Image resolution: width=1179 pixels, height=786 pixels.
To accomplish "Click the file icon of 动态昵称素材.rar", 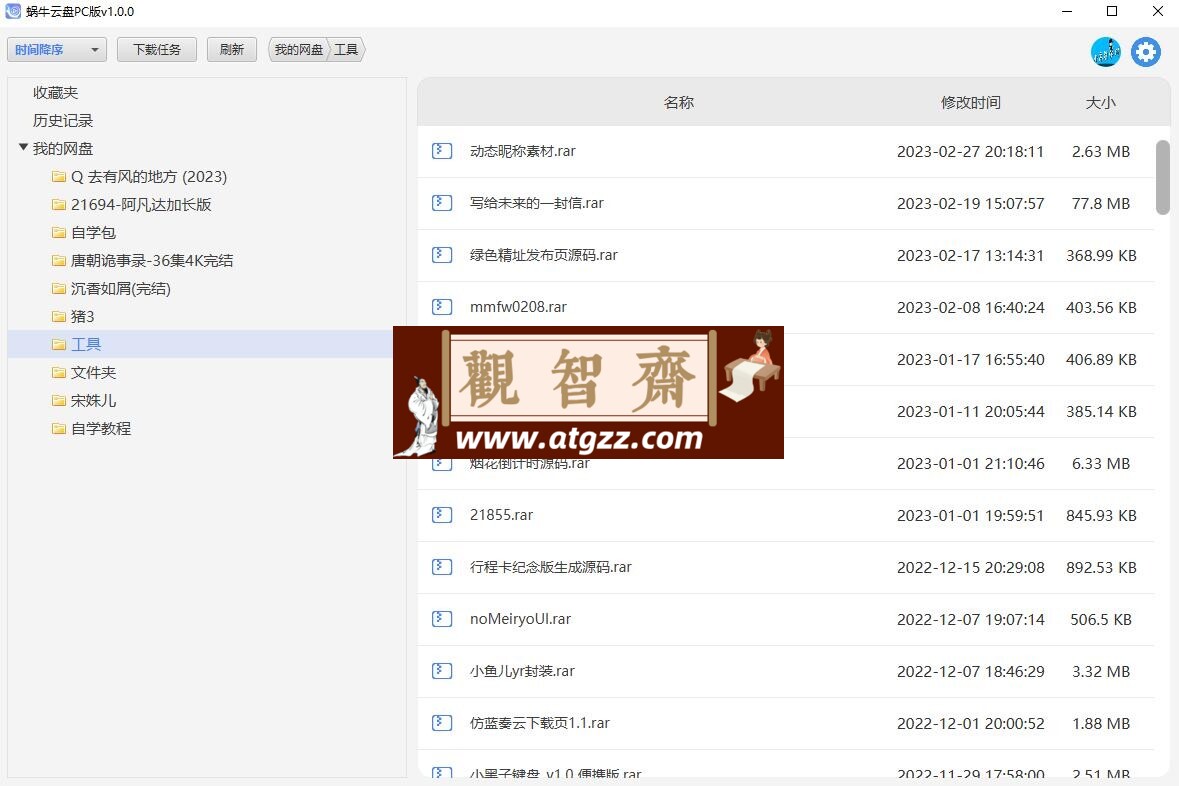I will [442, 151].
